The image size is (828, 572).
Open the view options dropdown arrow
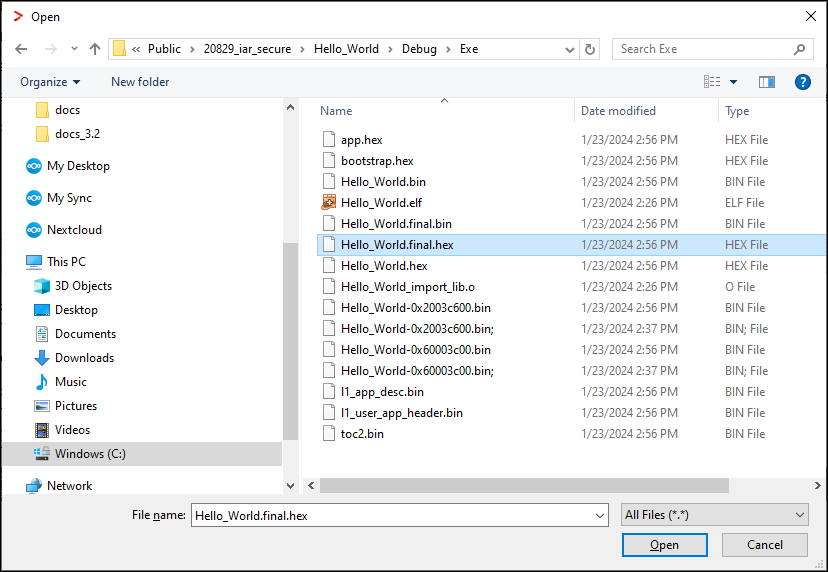coord(733,82)
